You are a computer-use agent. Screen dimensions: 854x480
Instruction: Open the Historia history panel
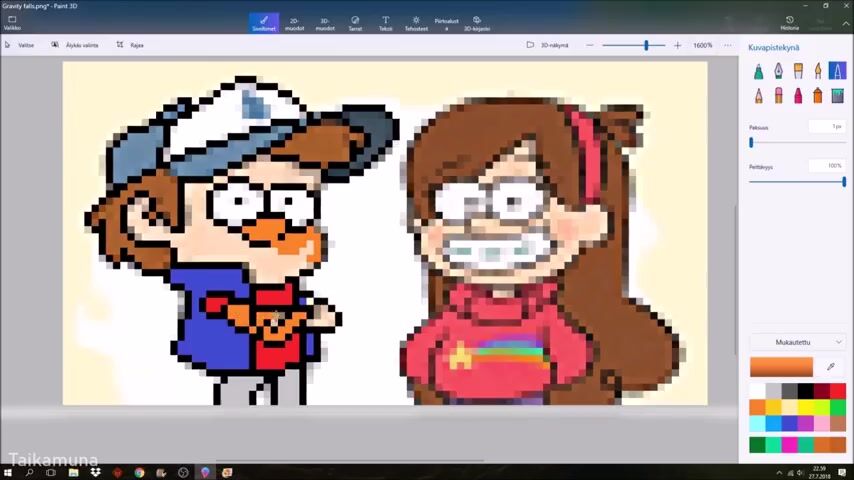pyautogui.click(x=790, y=23)
